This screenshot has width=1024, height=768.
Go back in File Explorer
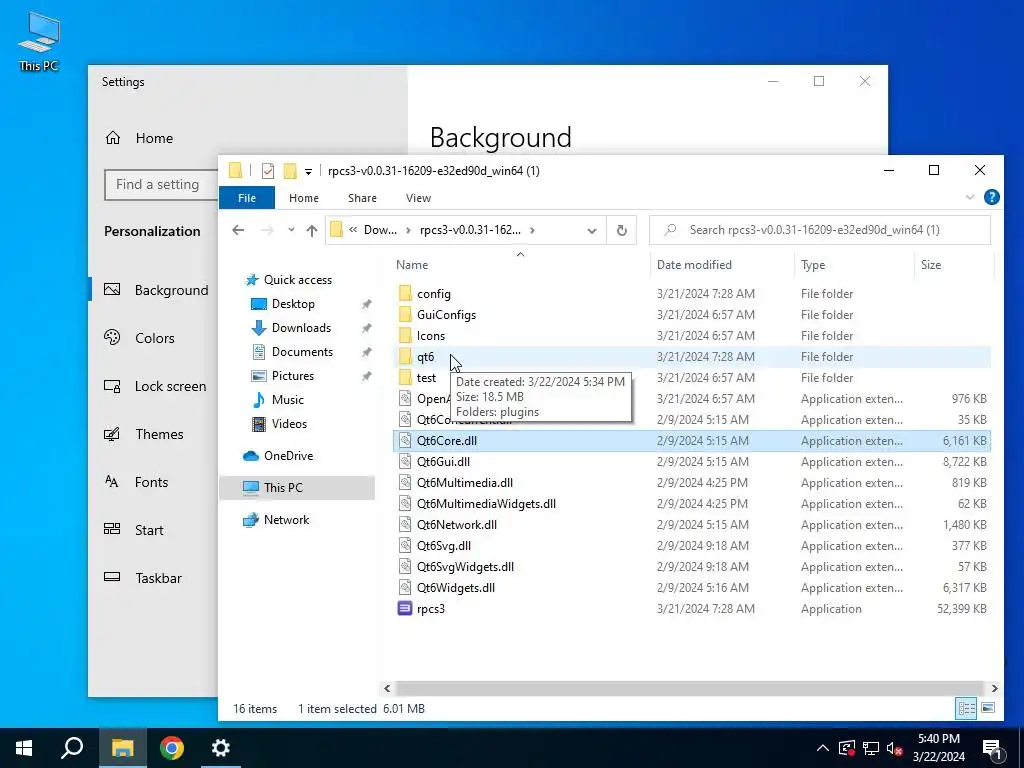tap(238, 230)
